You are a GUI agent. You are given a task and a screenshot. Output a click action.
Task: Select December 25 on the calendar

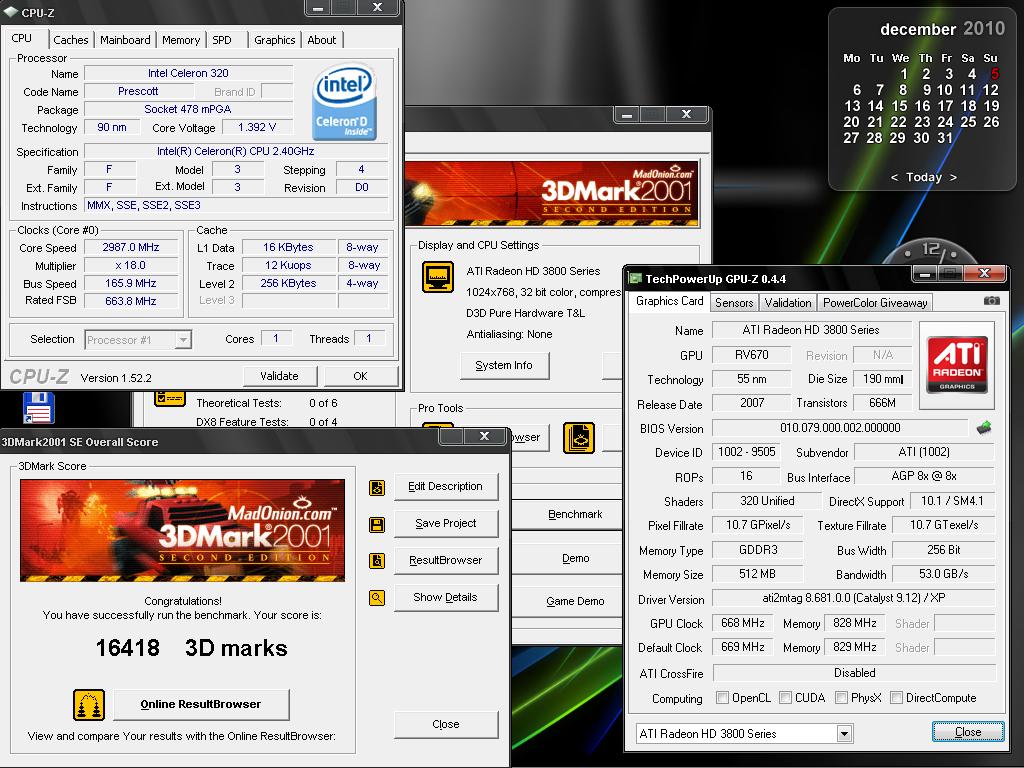click(x=968, y=122)
